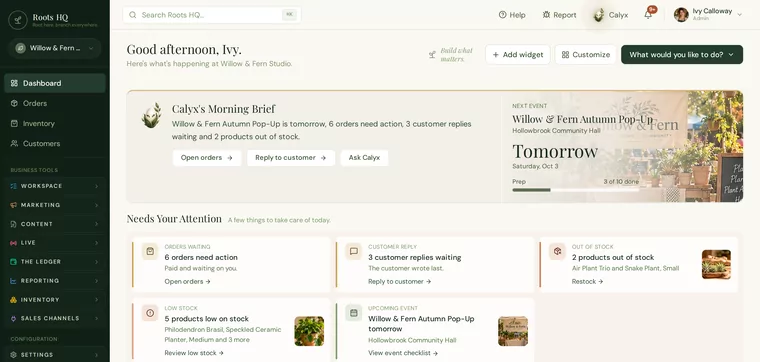The width and height of the screenshot is (760, 362).
Task: Click the Report bug icon
Action: tap(546, 15)
